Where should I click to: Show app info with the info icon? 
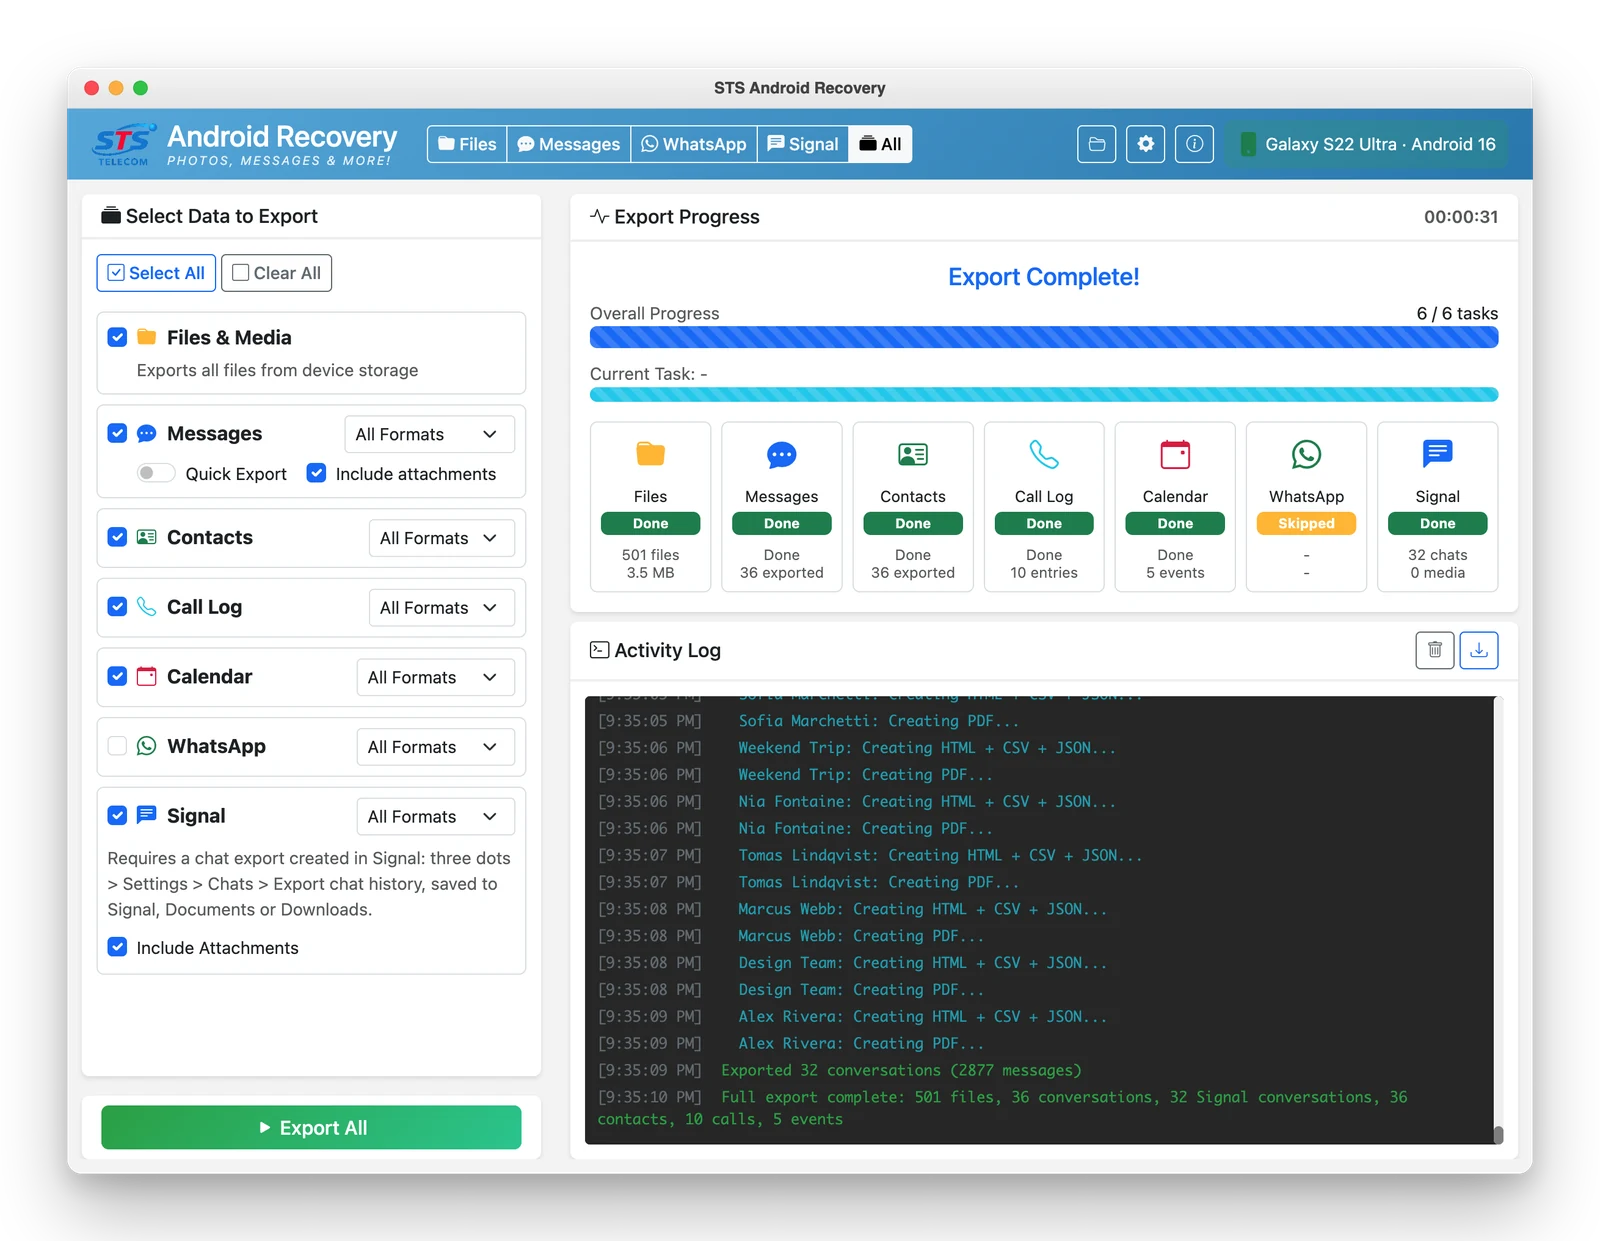click(x=1194, y=144)
